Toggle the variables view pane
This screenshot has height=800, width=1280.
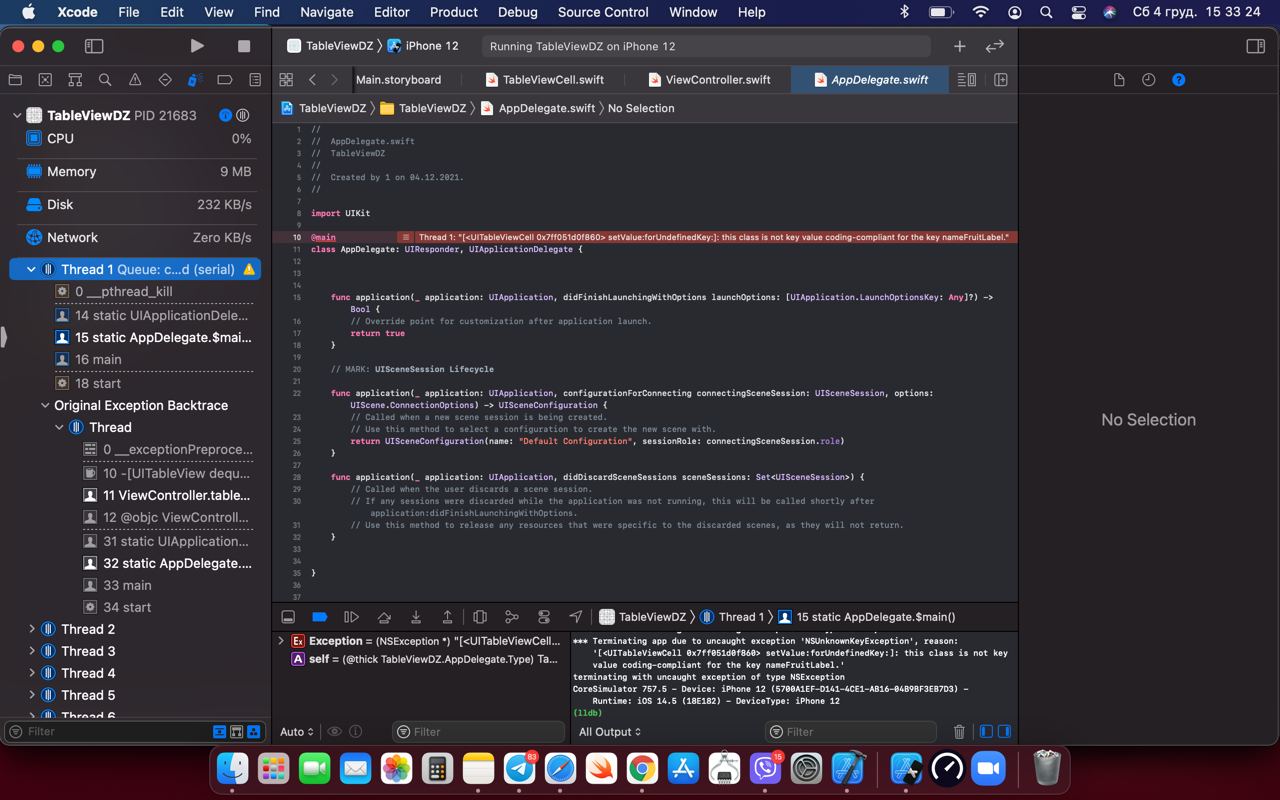(x=986, y=732)
